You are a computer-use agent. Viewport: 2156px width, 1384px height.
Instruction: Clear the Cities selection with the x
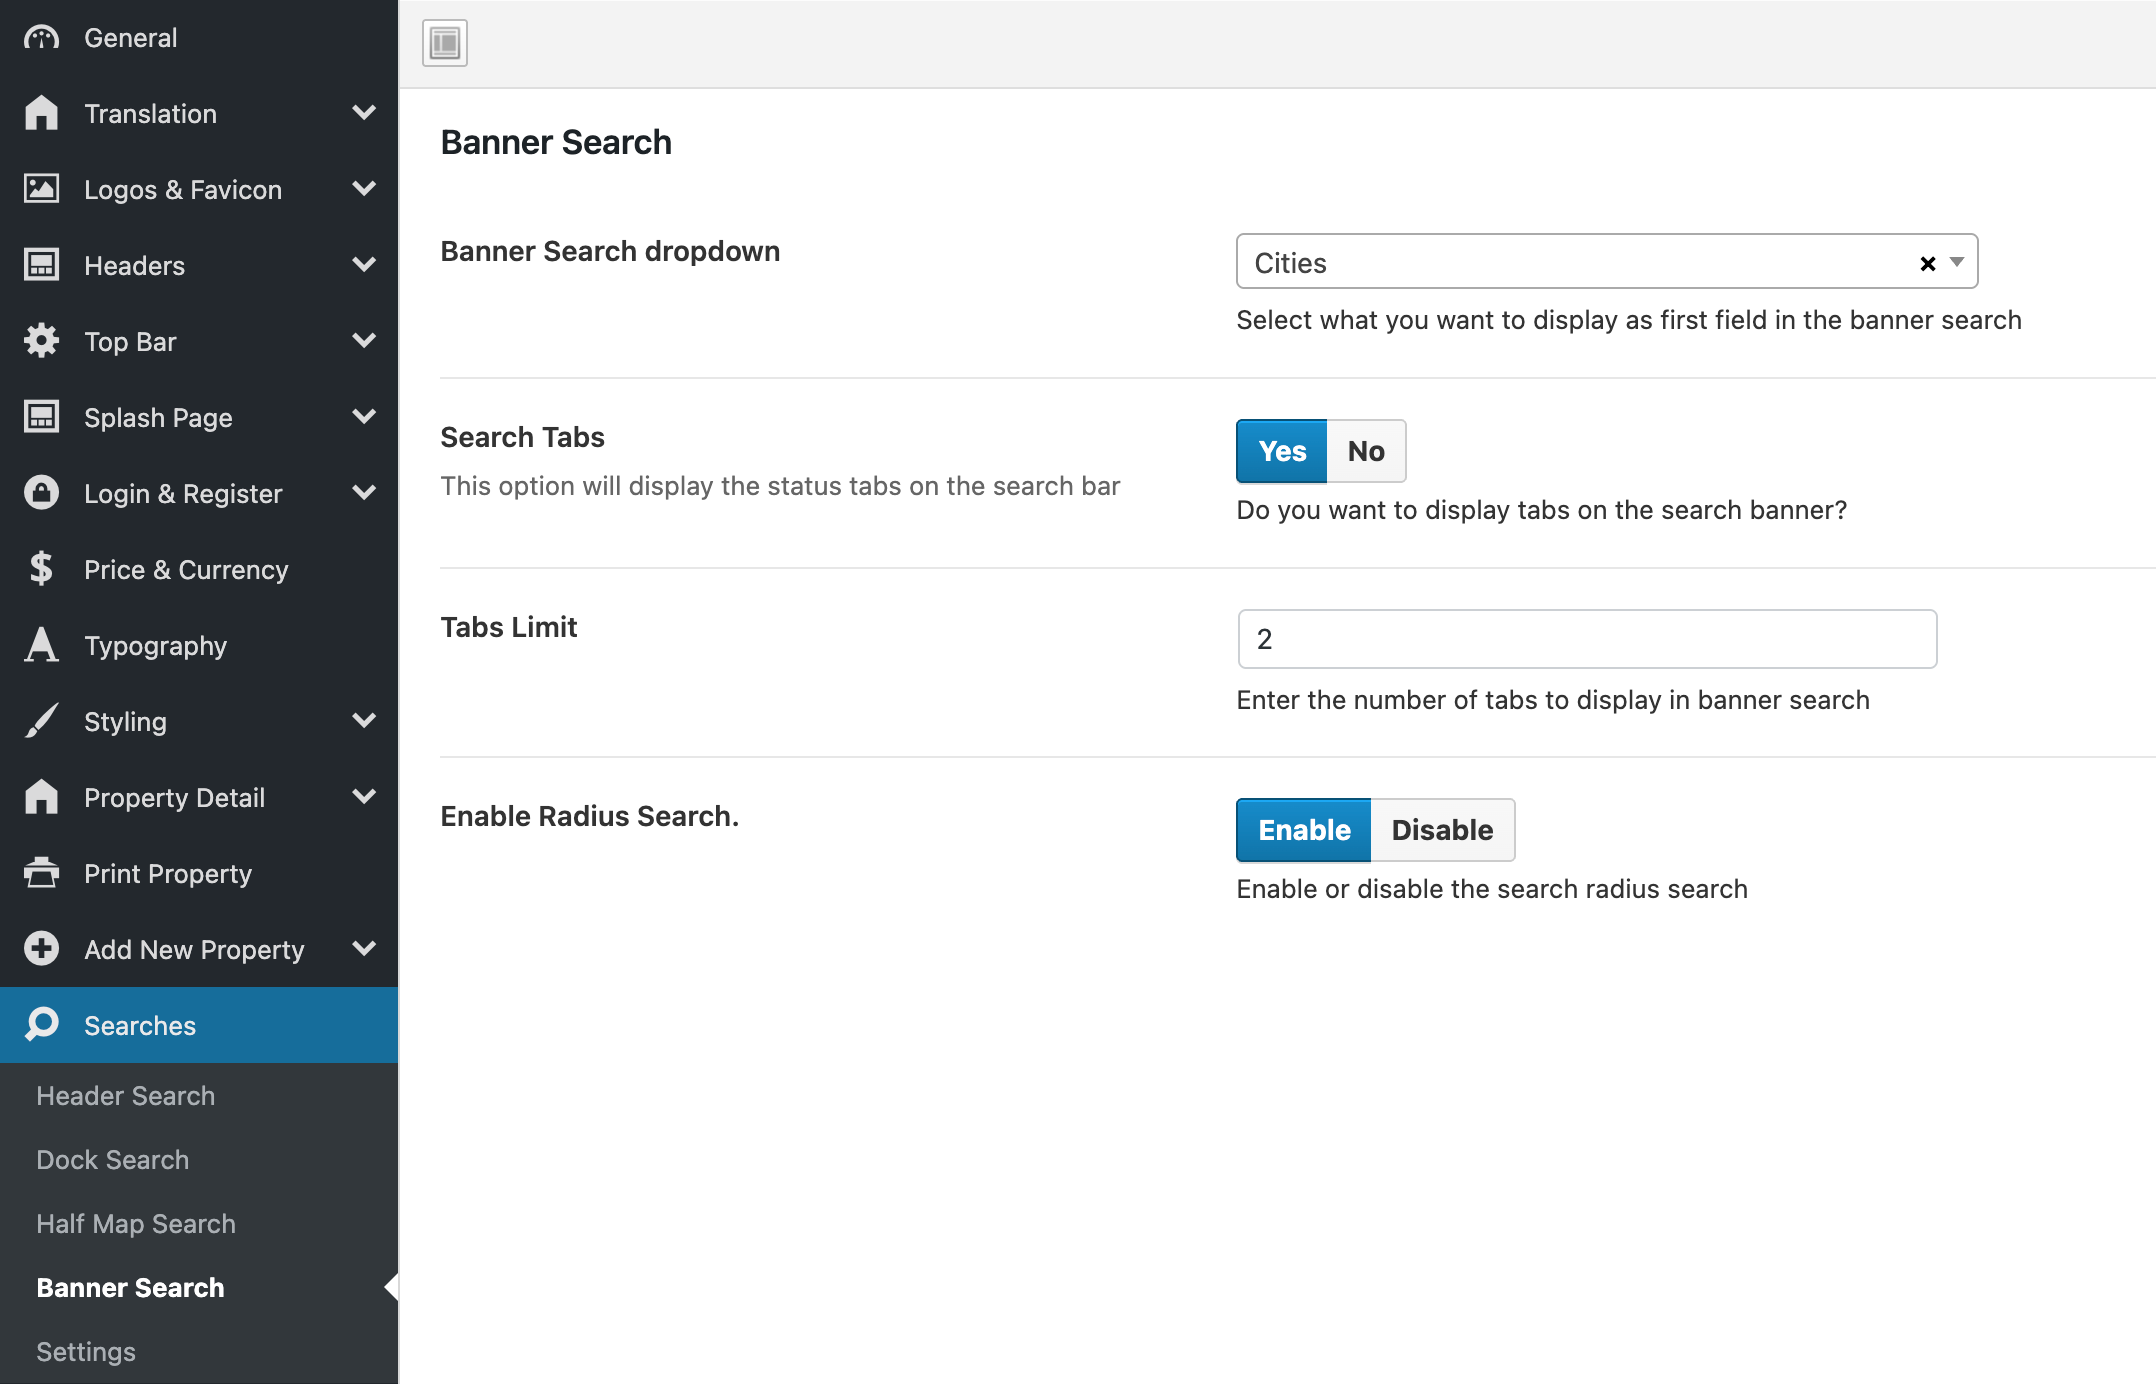[x=1926, y=263]
